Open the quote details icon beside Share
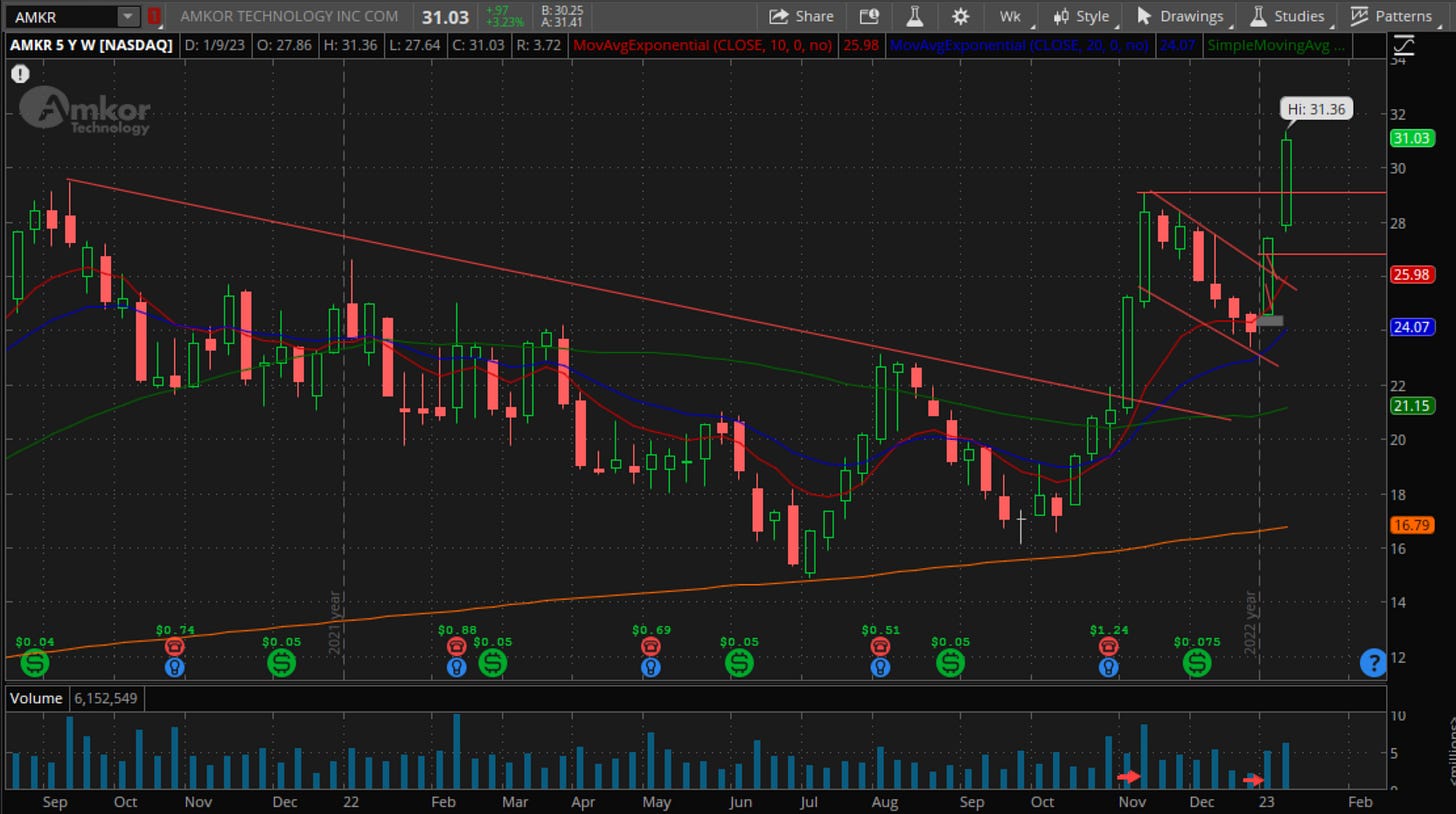The width and height of the screenshot is (1456, 814). point(868,16)
